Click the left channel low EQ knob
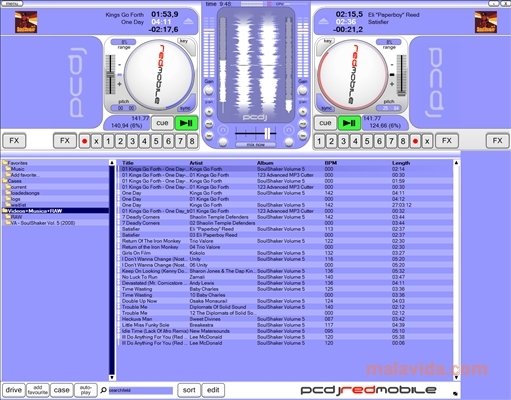The image size is (511, 400). pos(209,136)
